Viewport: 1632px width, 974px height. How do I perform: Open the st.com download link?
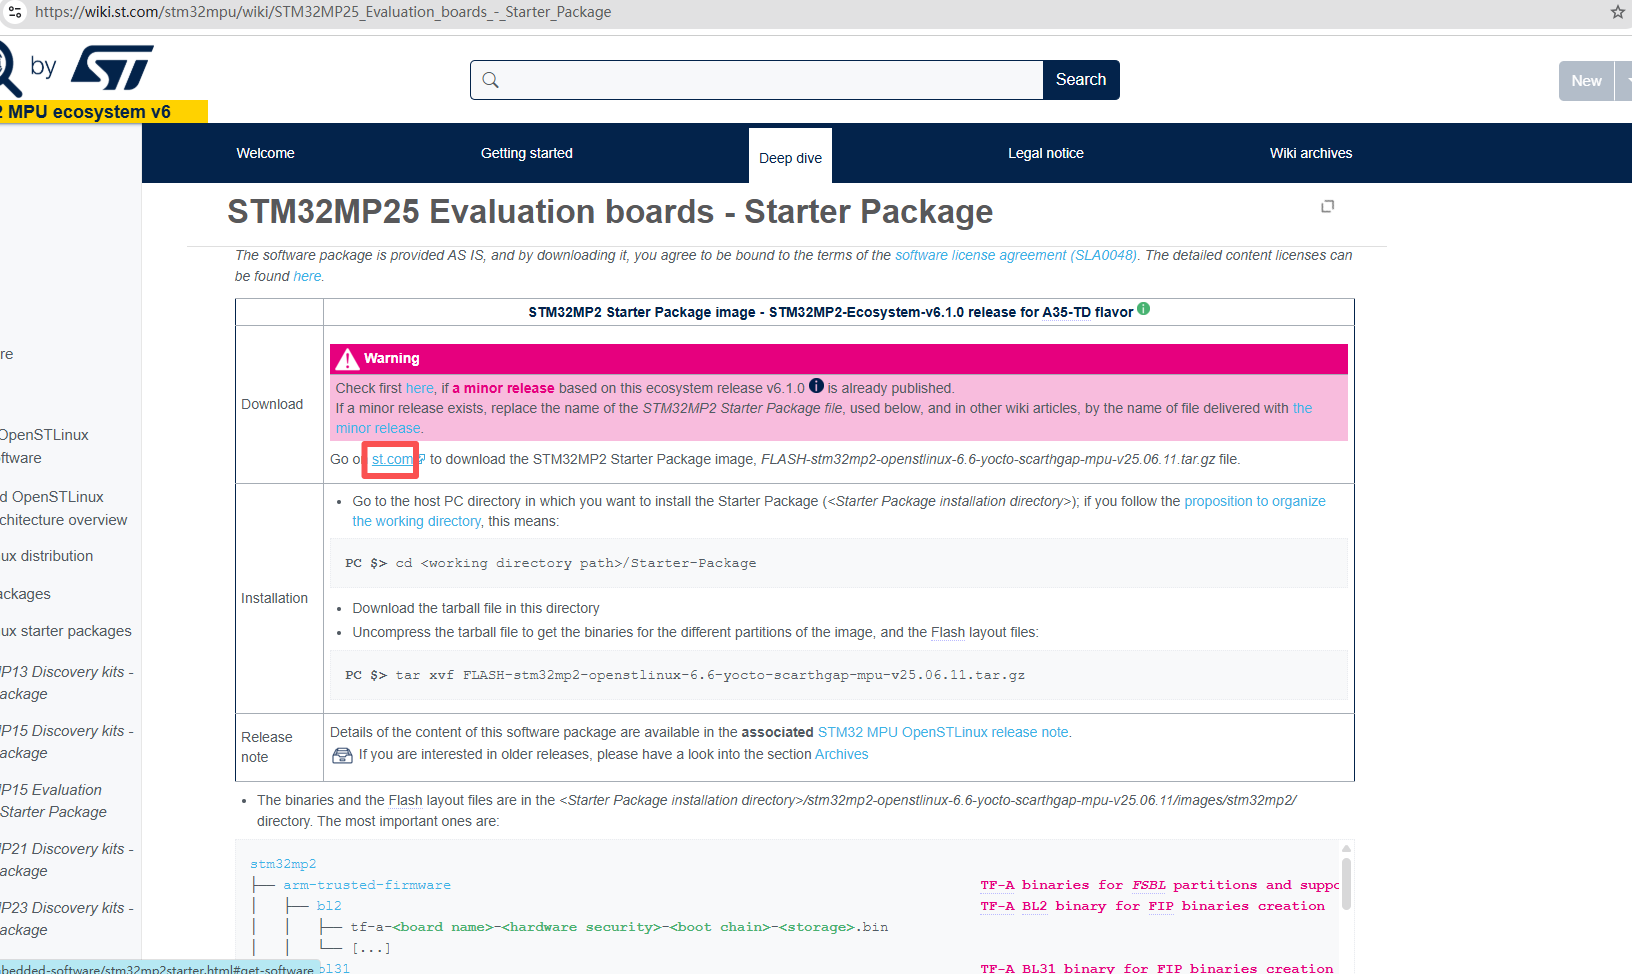click(x=392, y=459)
